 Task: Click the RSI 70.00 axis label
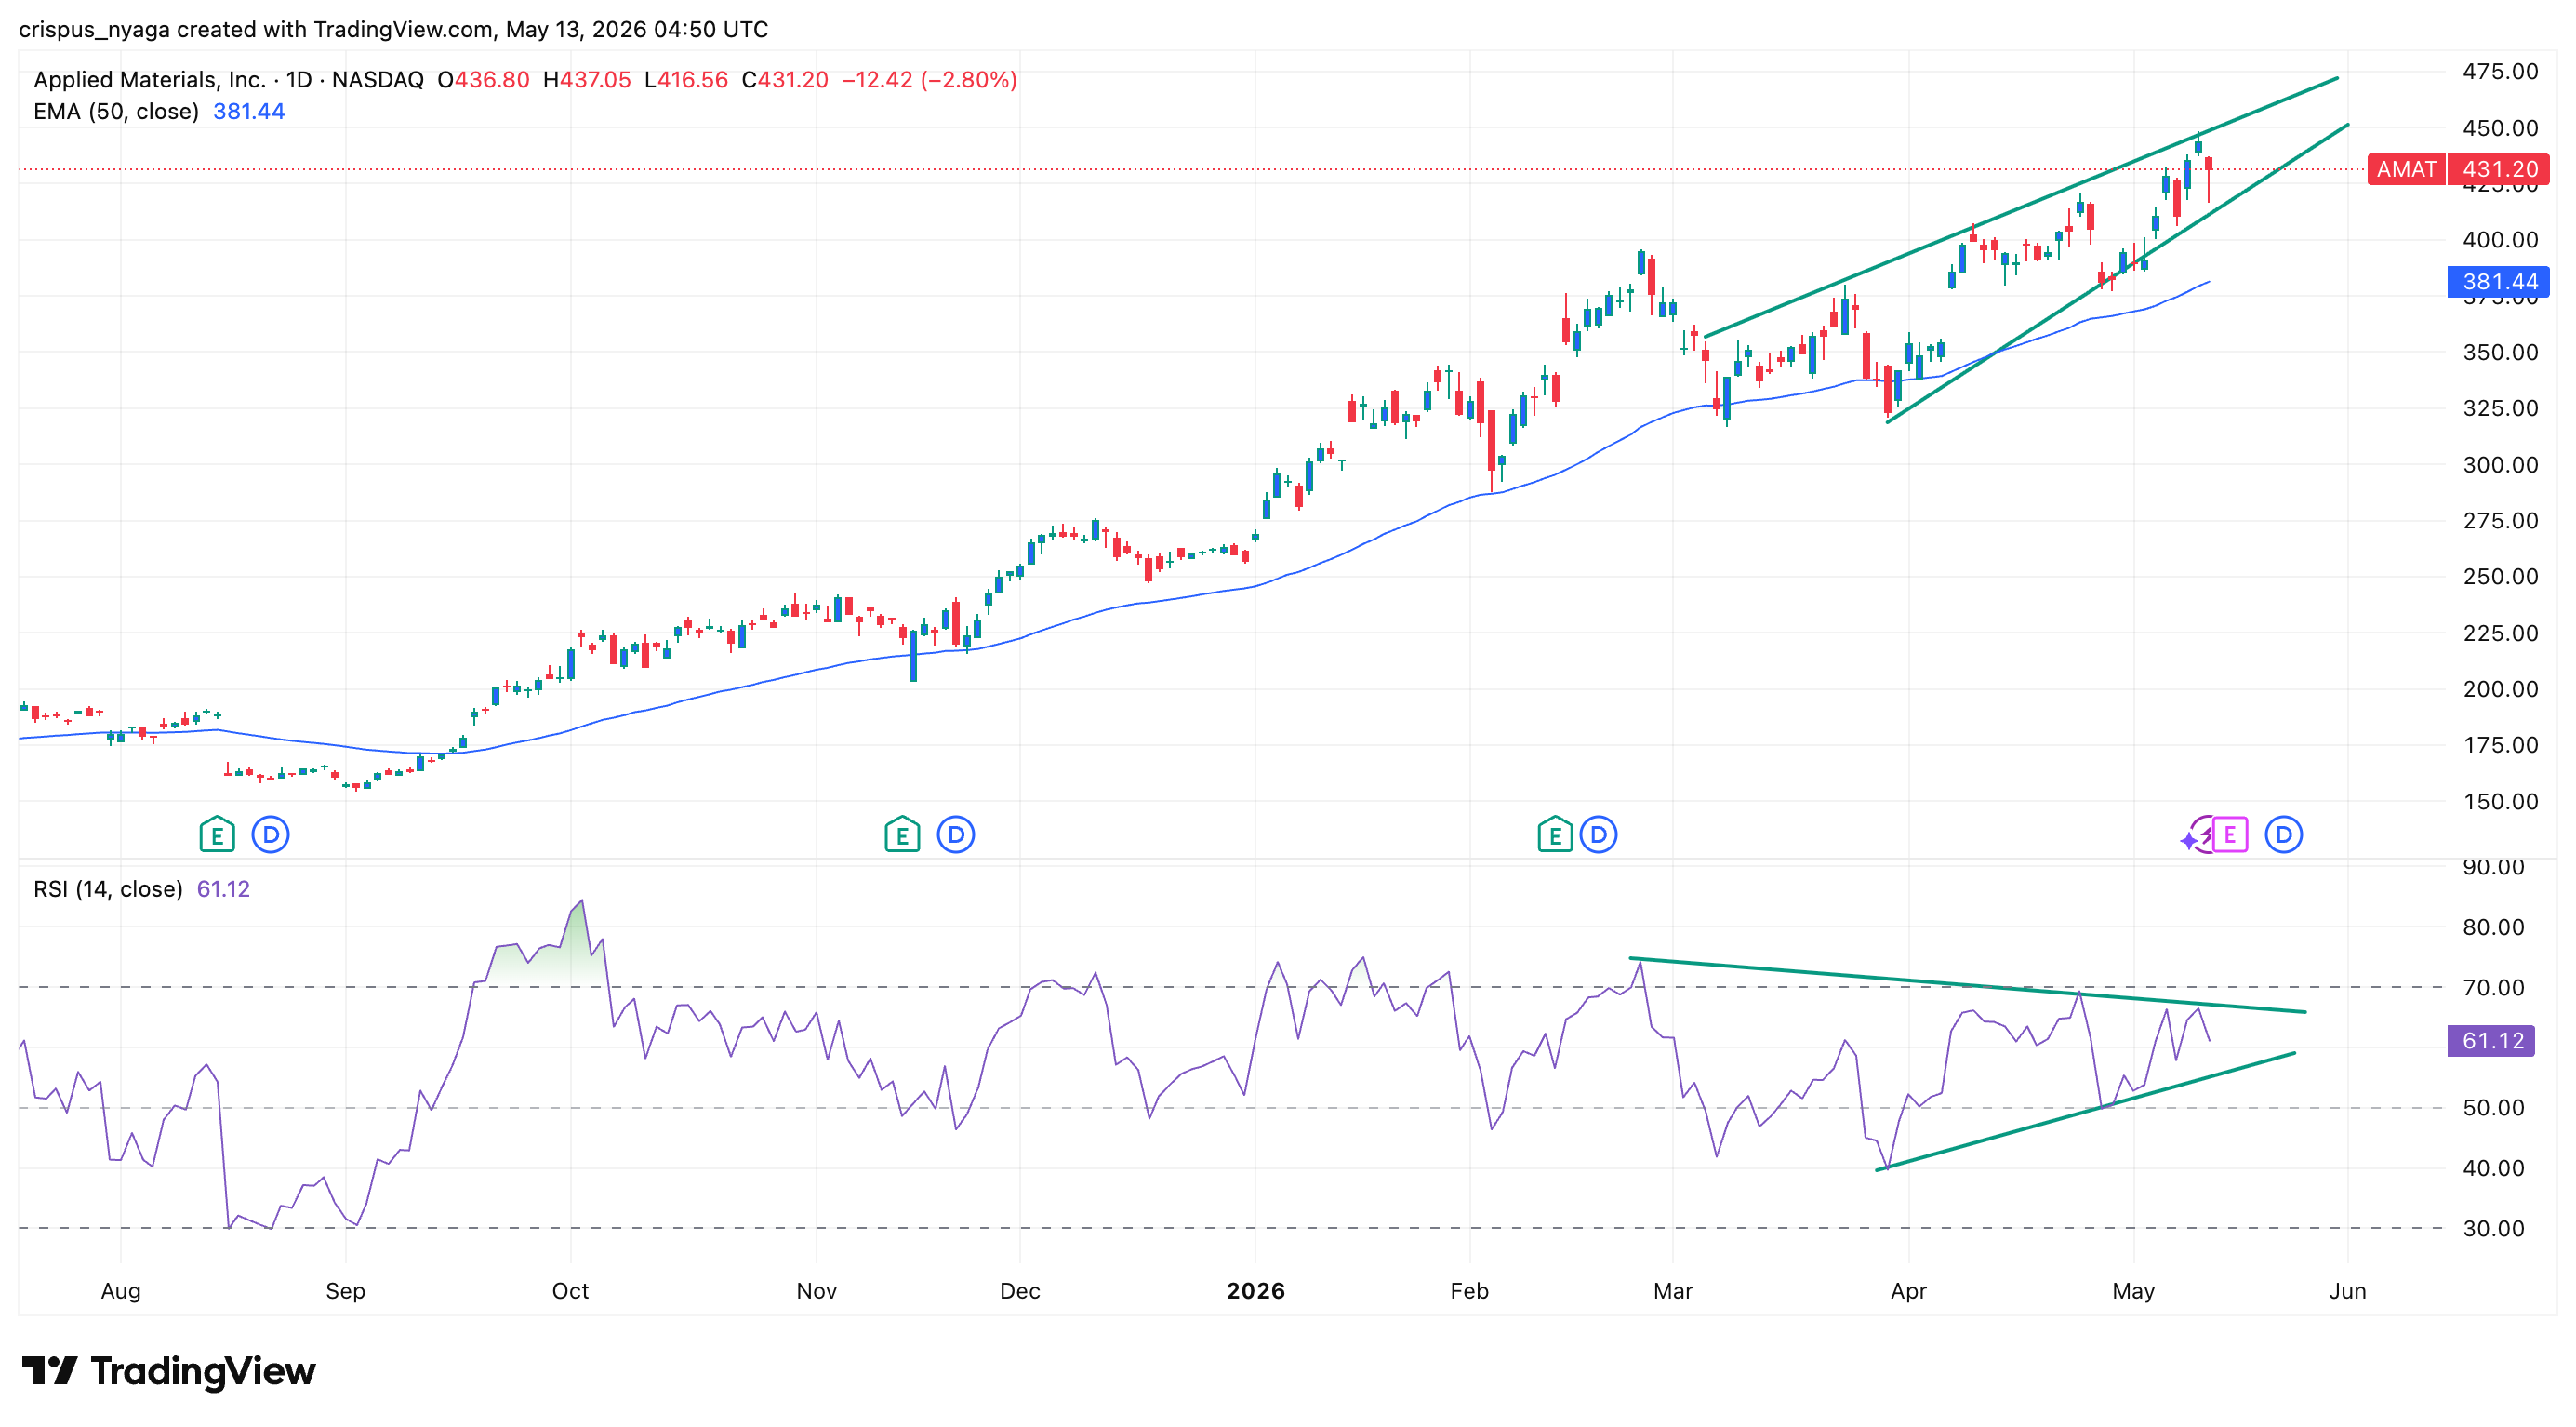pyautogui.click(x=2493, y=988)
